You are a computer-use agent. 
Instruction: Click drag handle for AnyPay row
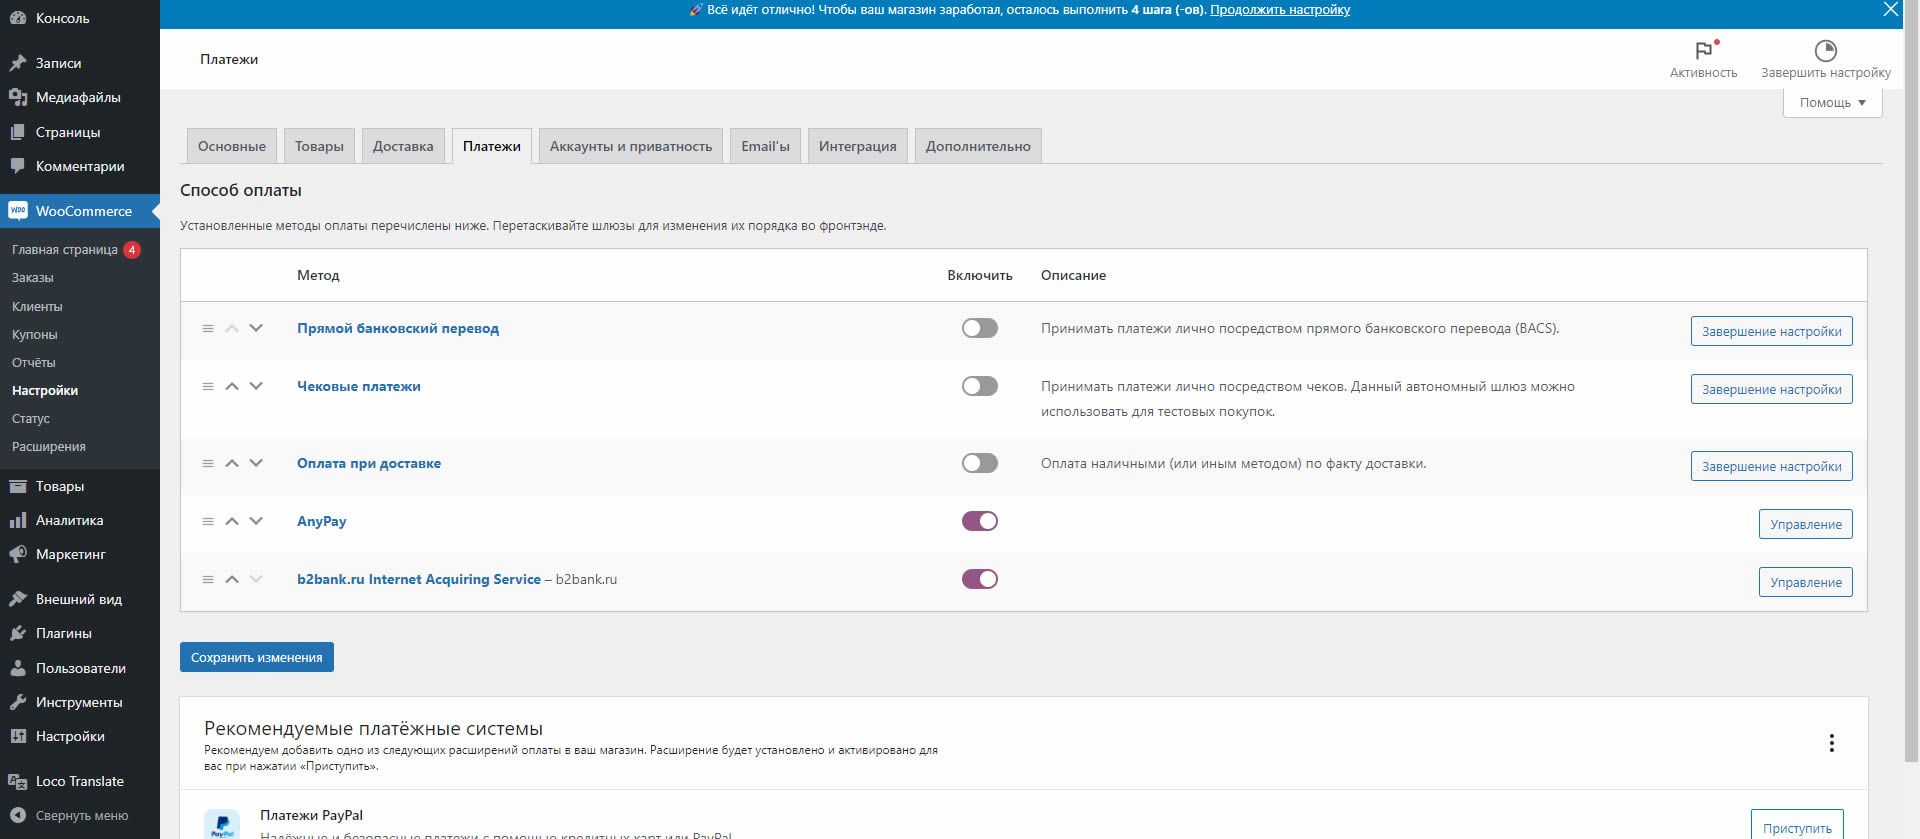point(208,521)
